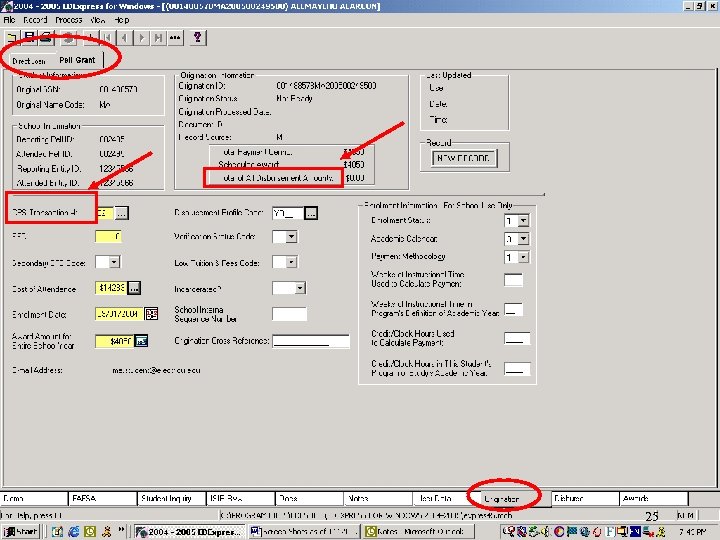The image size is (720, 540).
Task: Click the Award Amount for Entire School Year field
Action: 114,341
